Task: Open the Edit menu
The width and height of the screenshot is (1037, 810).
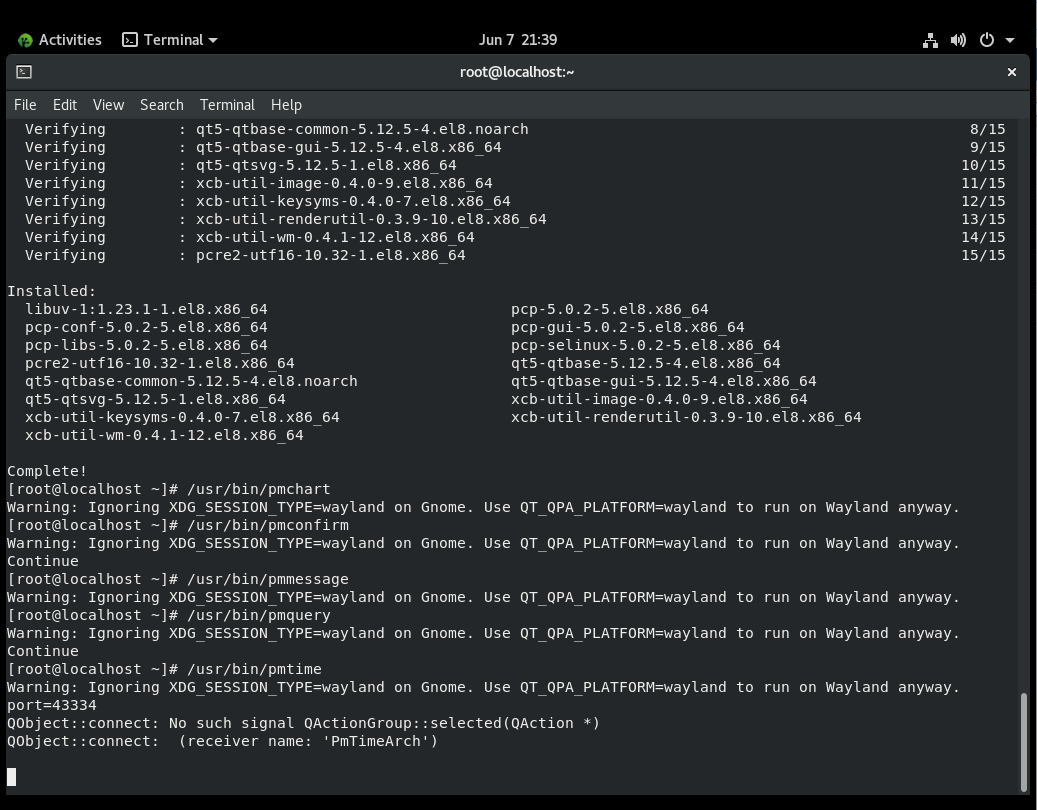Action: (65, 105)
